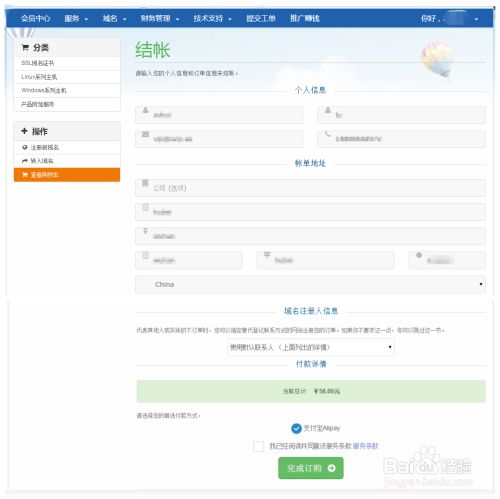Focus the state/province field in address row
This screenshot has width=500, height=499.
point(325,260)
